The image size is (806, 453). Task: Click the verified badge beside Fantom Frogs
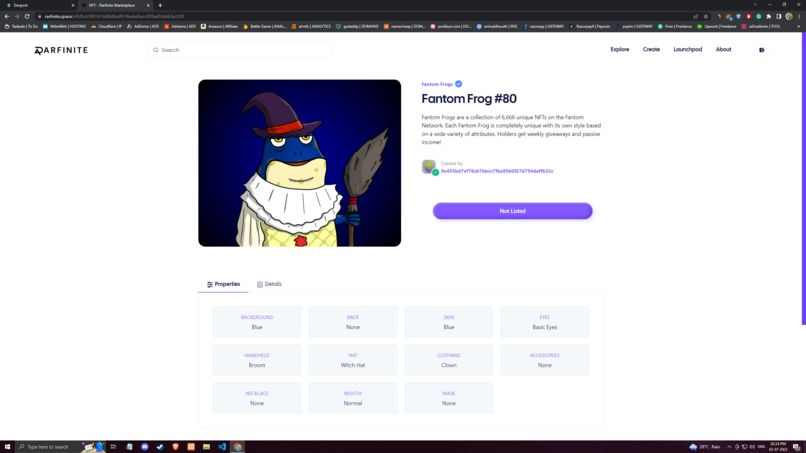tap(459, 84)
